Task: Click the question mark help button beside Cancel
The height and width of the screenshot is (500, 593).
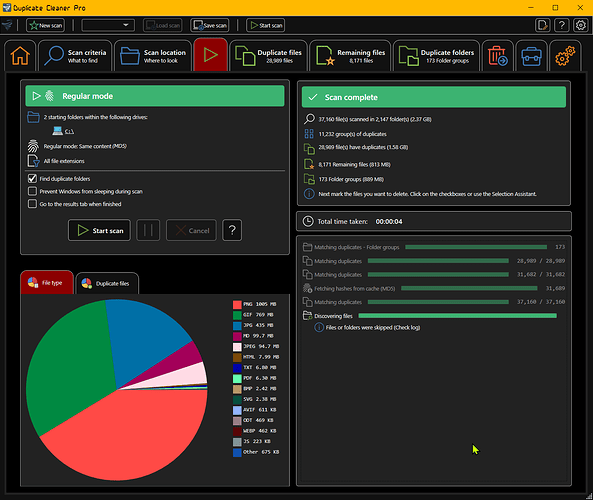Action: point(232,230)
